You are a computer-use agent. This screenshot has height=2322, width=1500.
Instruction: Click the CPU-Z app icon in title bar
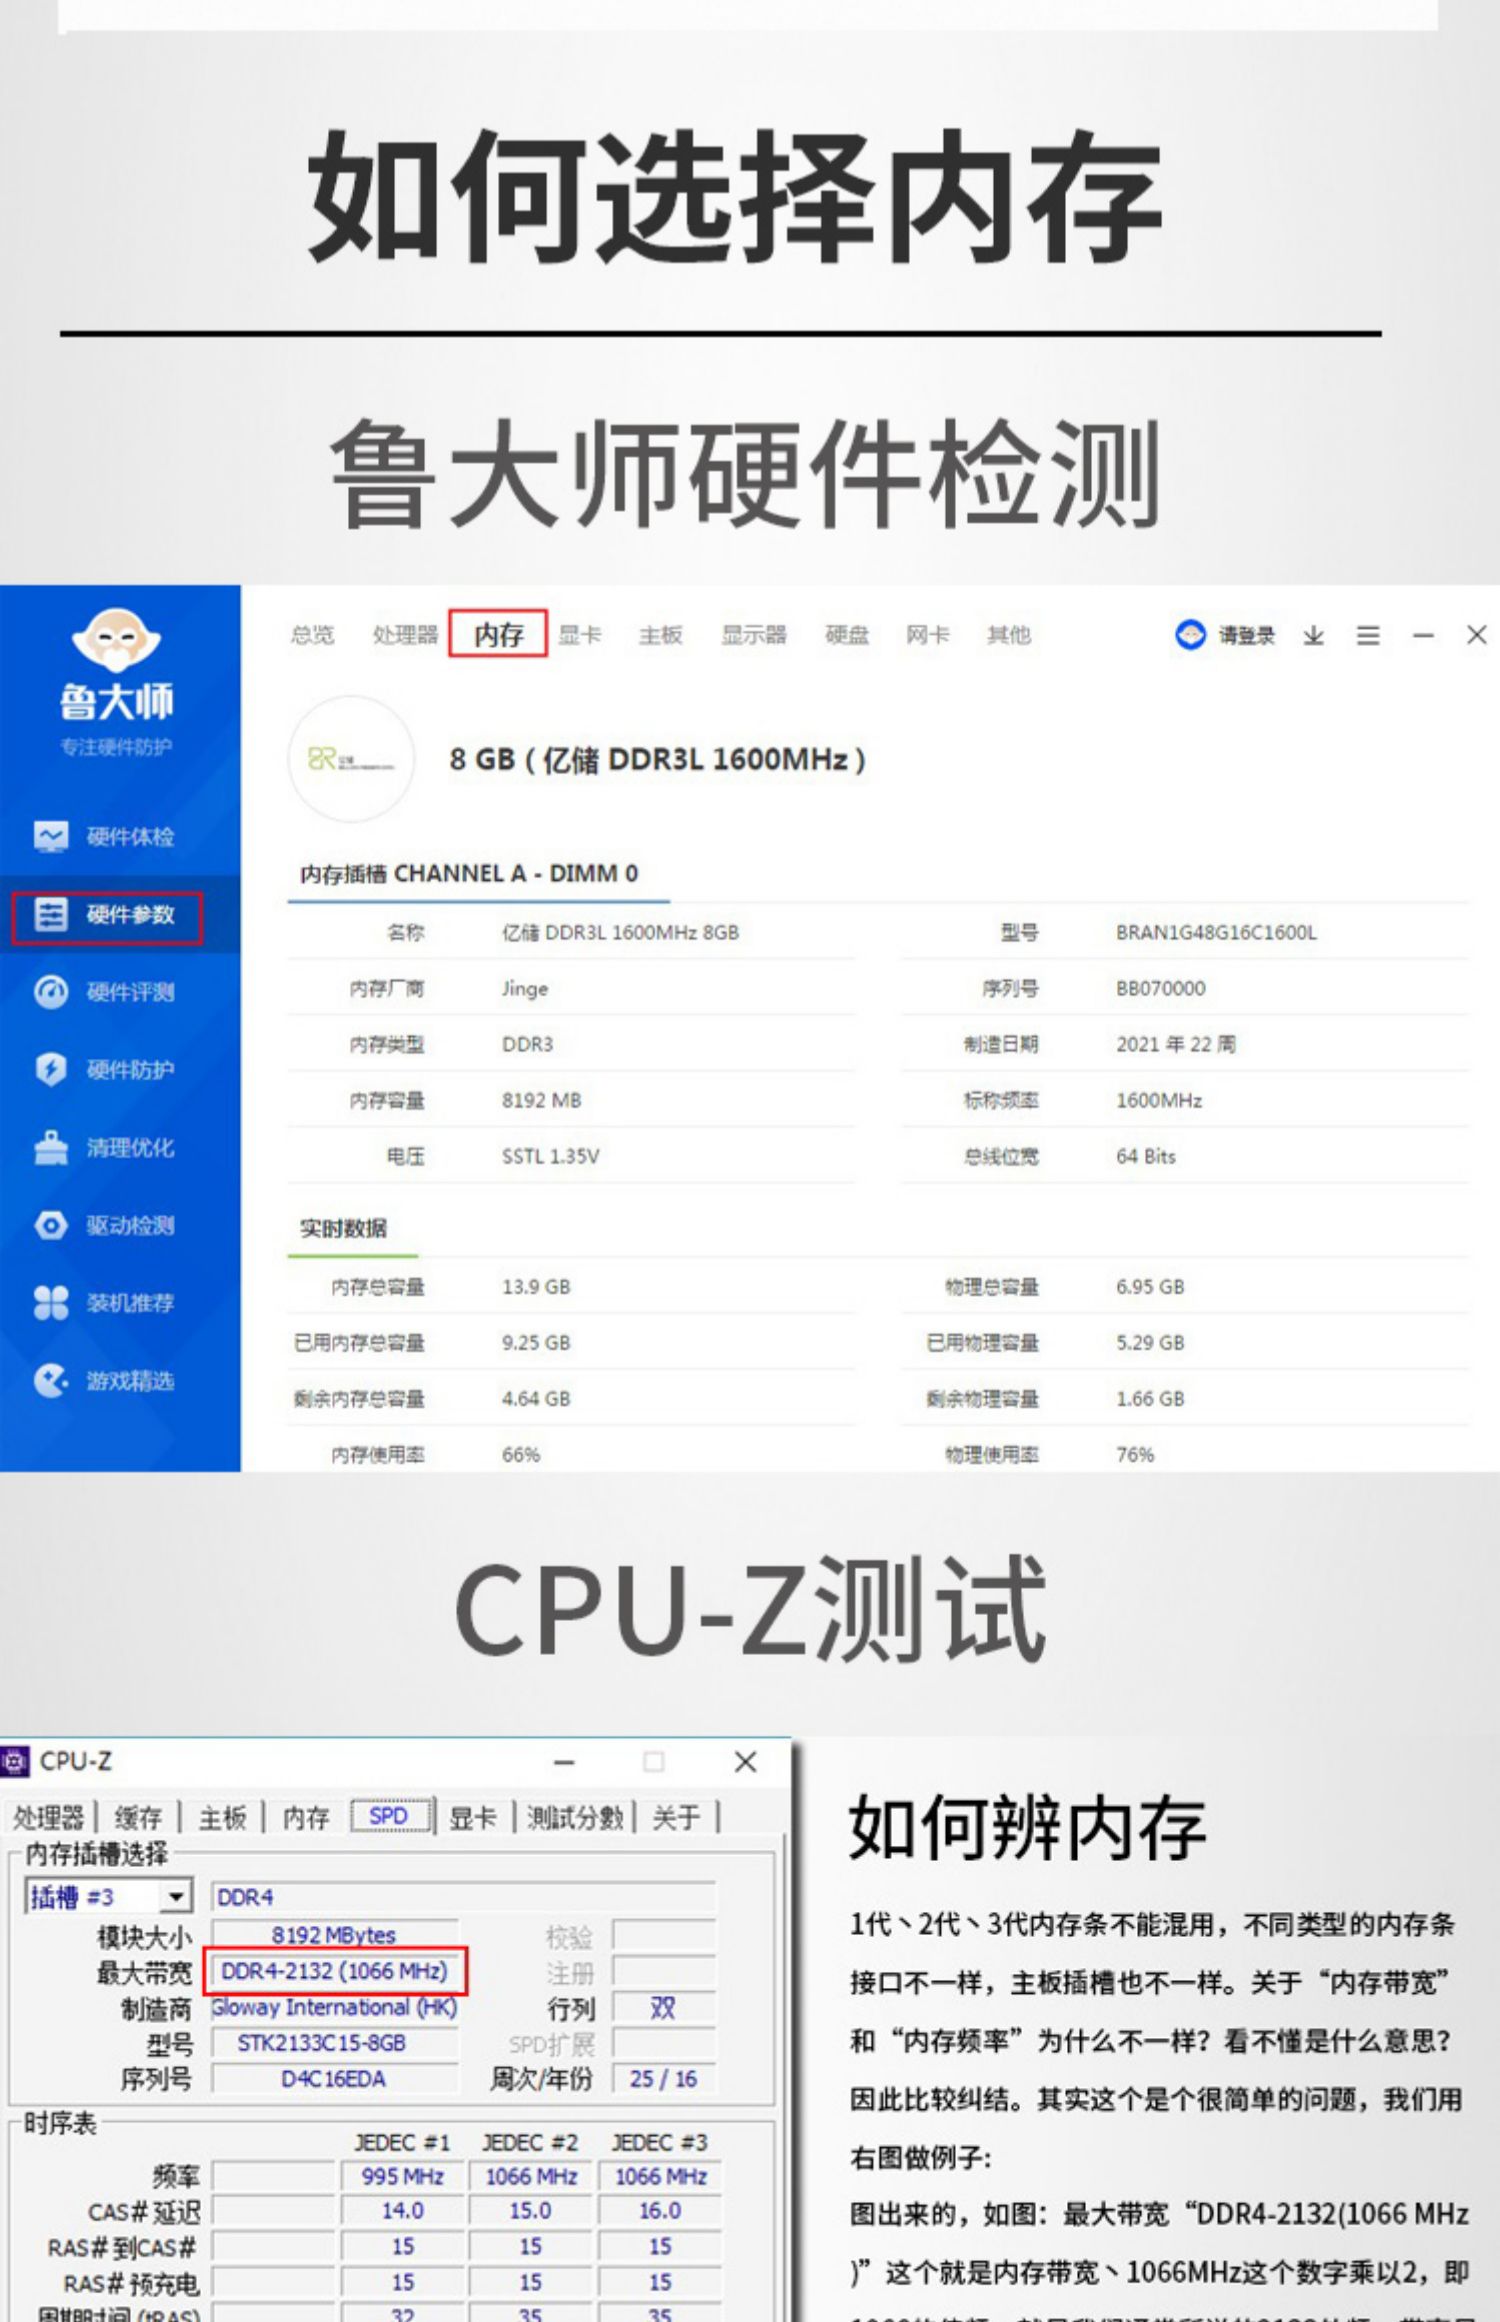tap(14, 1761)
